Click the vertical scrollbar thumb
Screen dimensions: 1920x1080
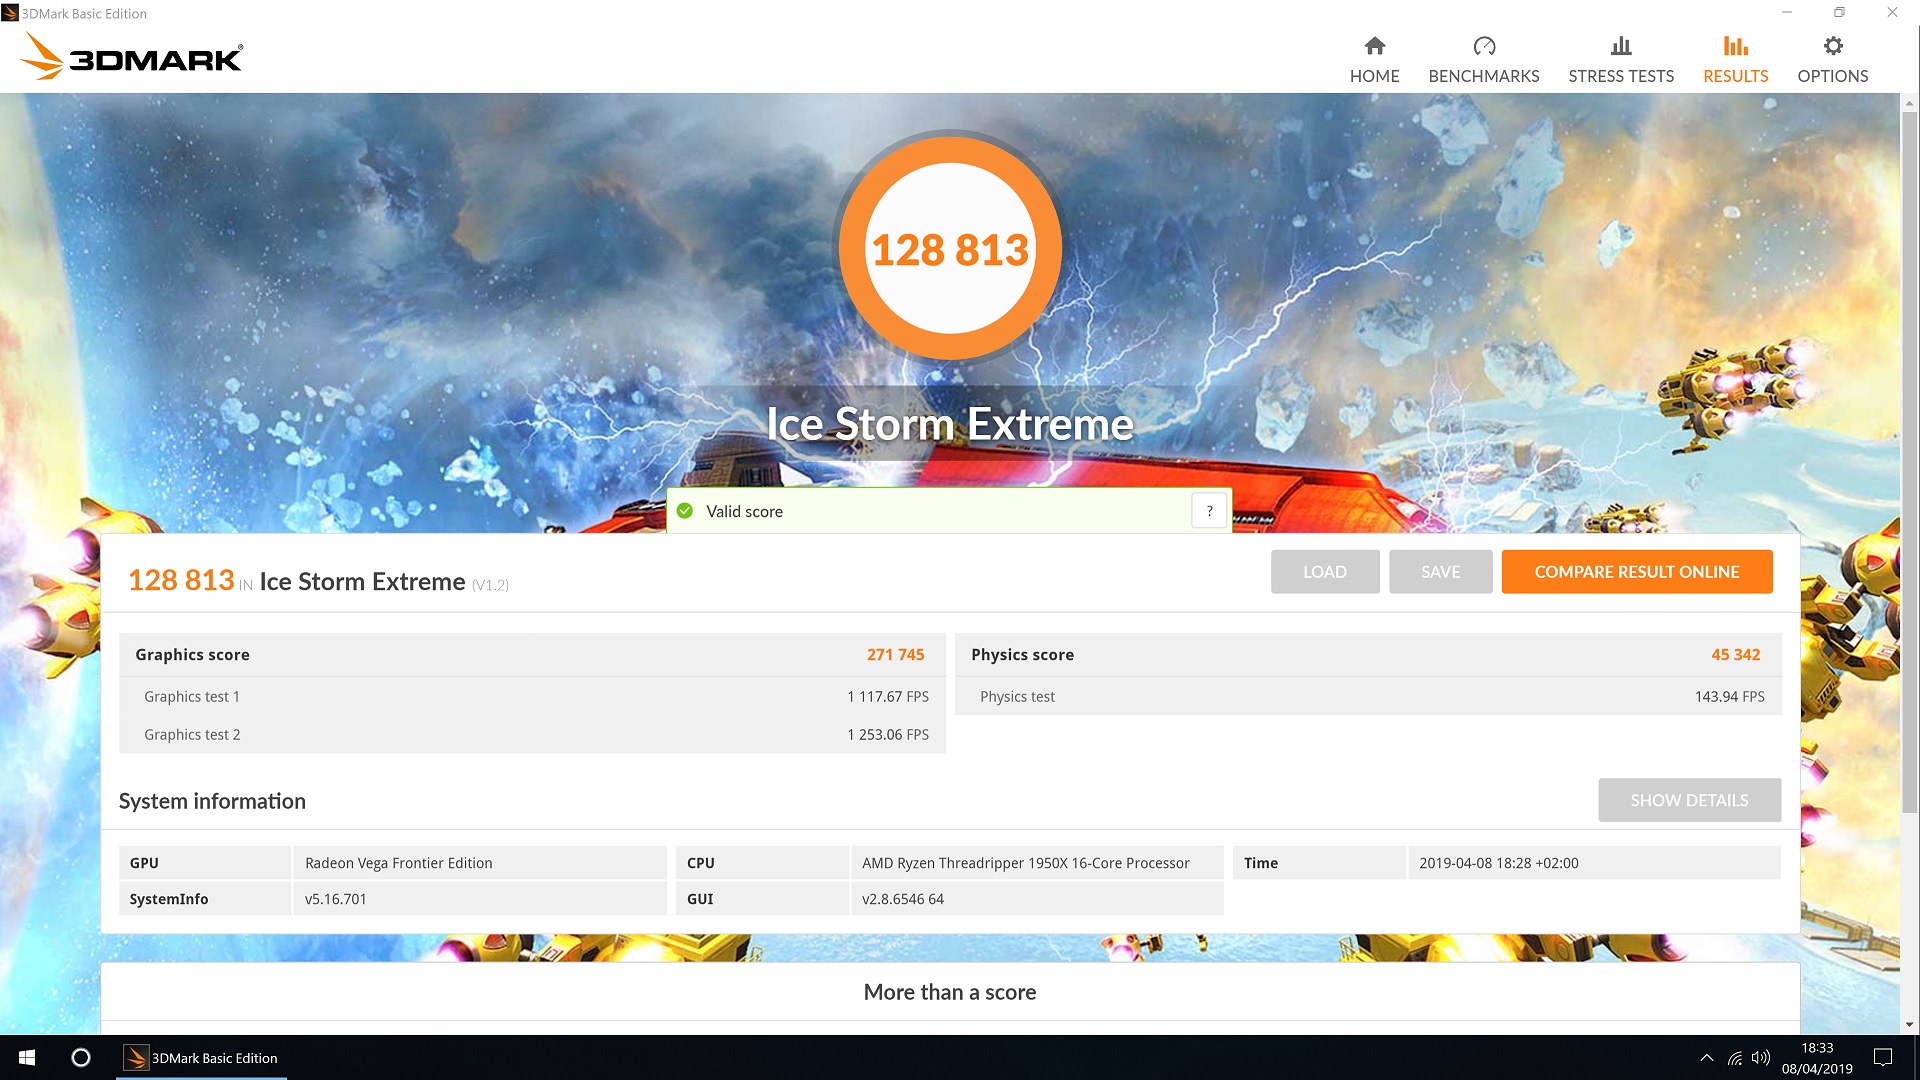pyautogui.click(x=1909, y=460)
